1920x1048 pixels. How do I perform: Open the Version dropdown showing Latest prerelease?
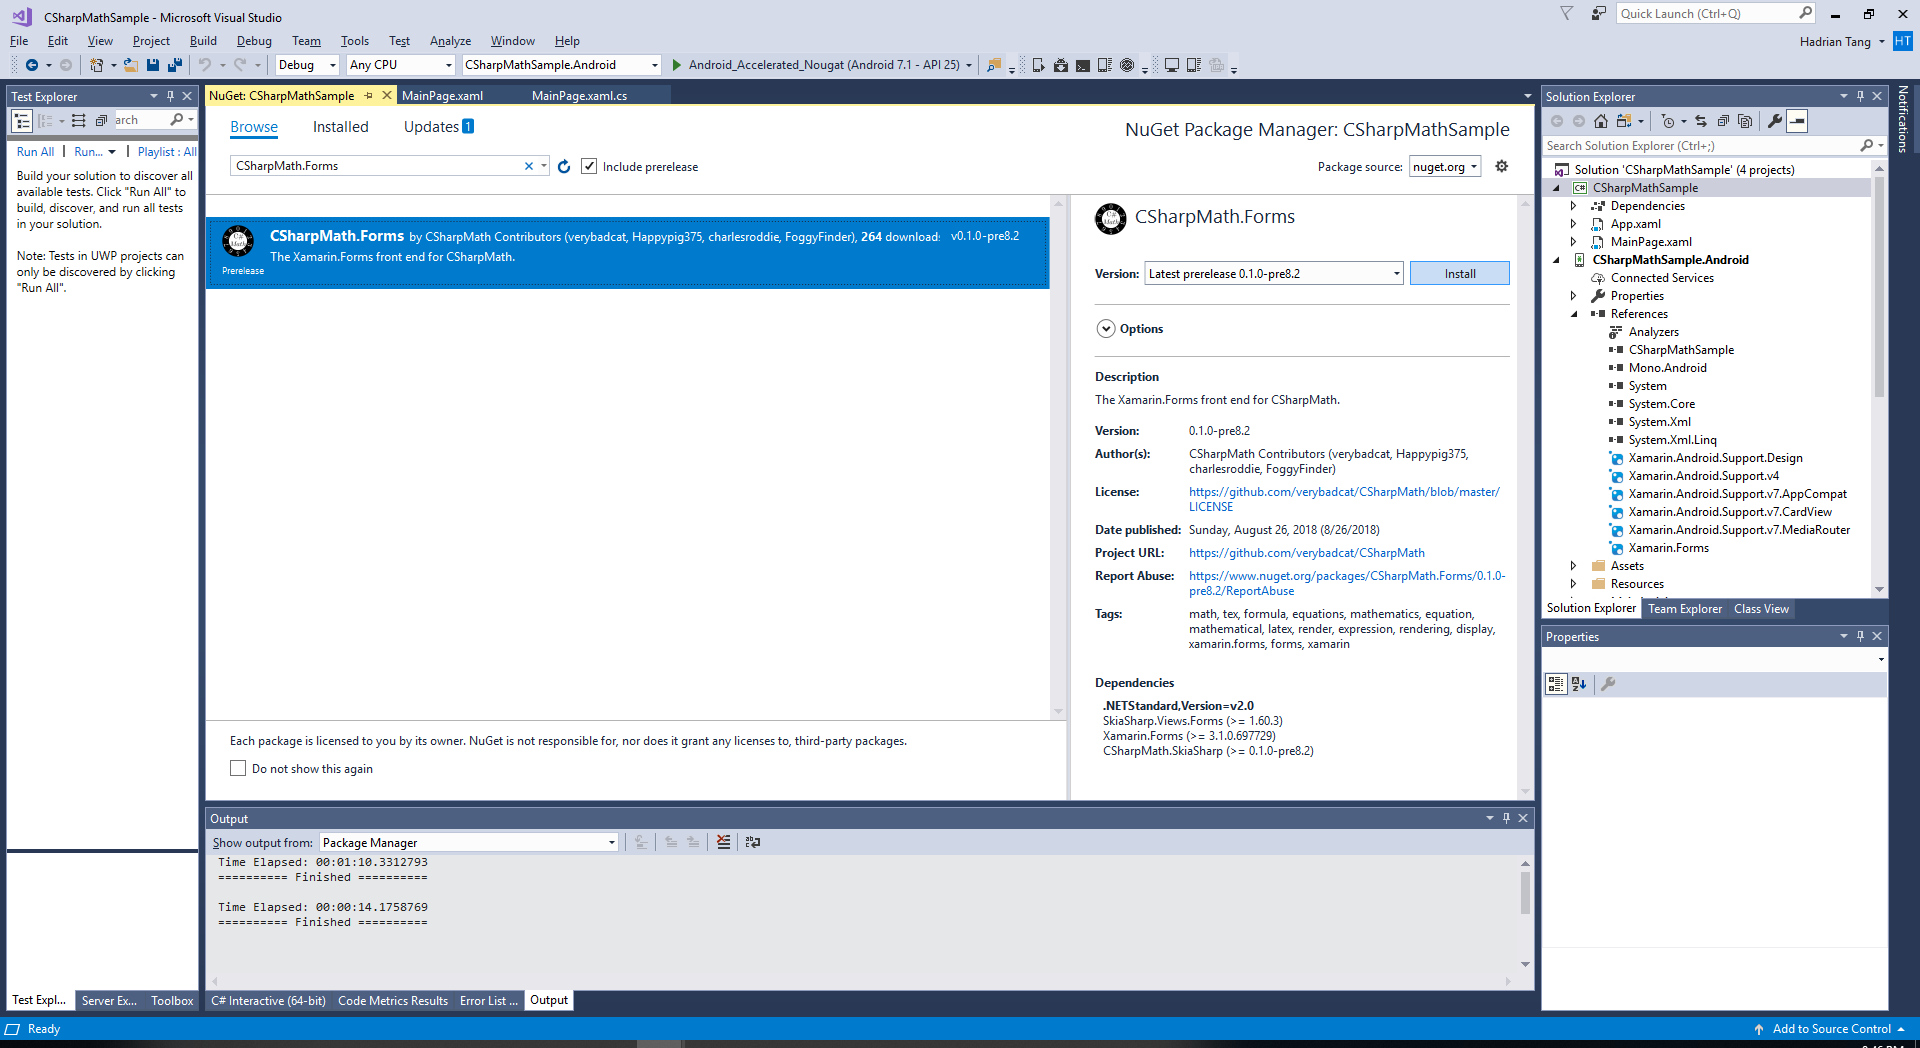(x=1396, y=273)
